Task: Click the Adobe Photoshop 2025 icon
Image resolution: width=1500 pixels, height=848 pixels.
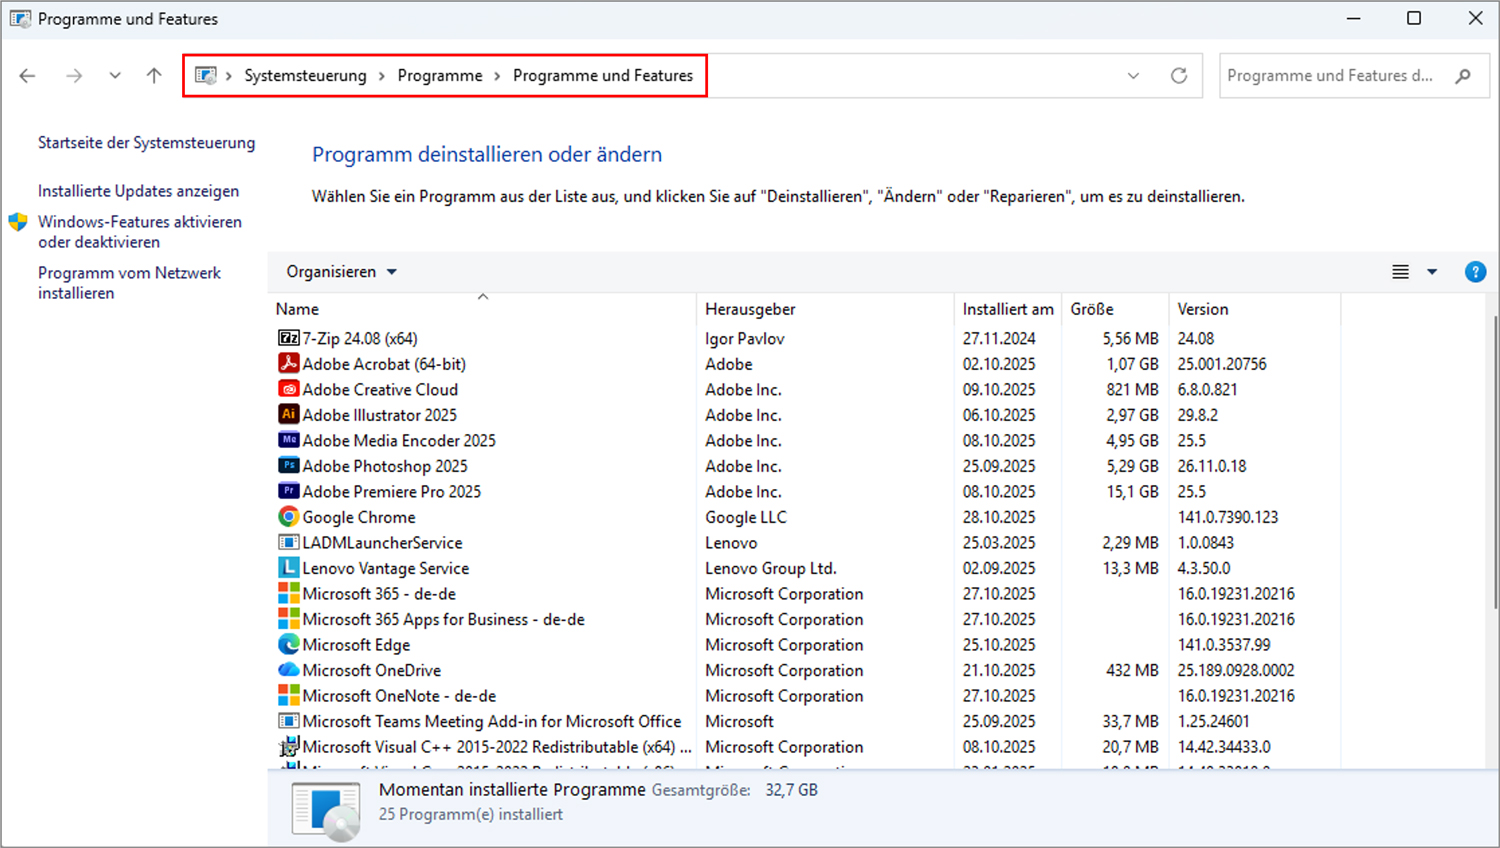Action: point(288,465)
